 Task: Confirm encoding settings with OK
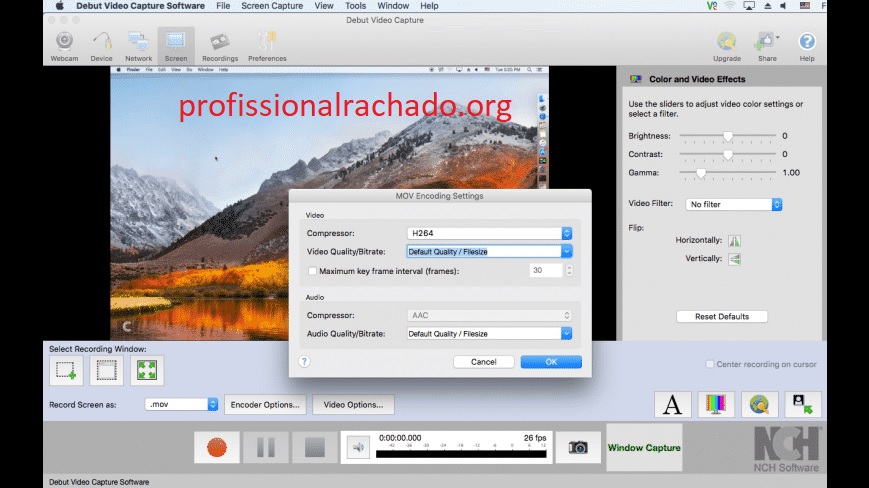point(551,362)
